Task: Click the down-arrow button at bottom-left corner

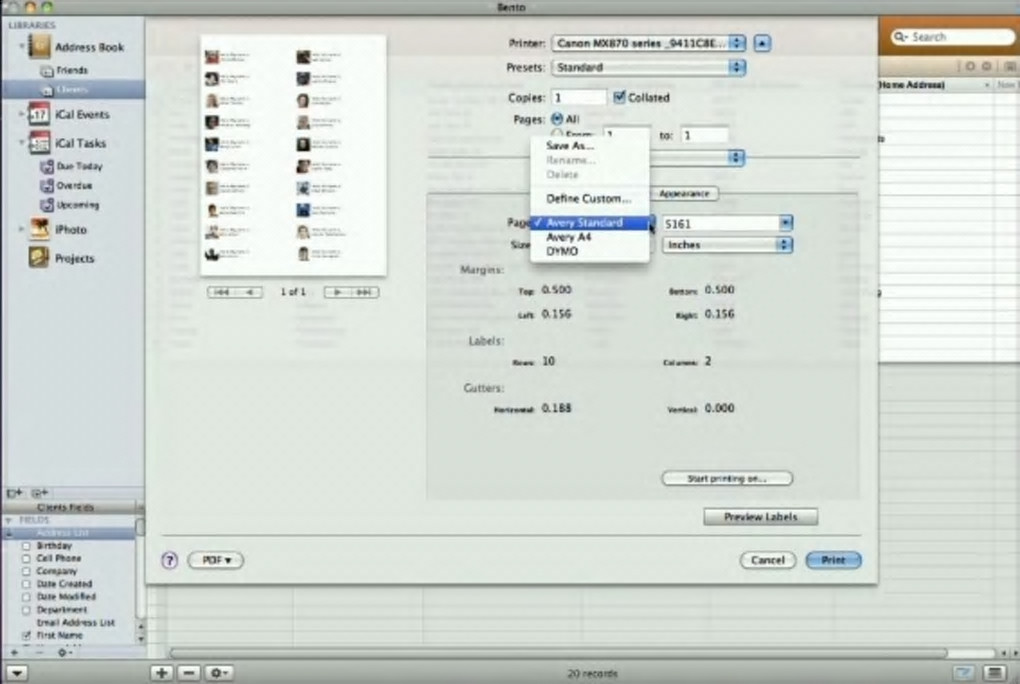Action: 16,674
